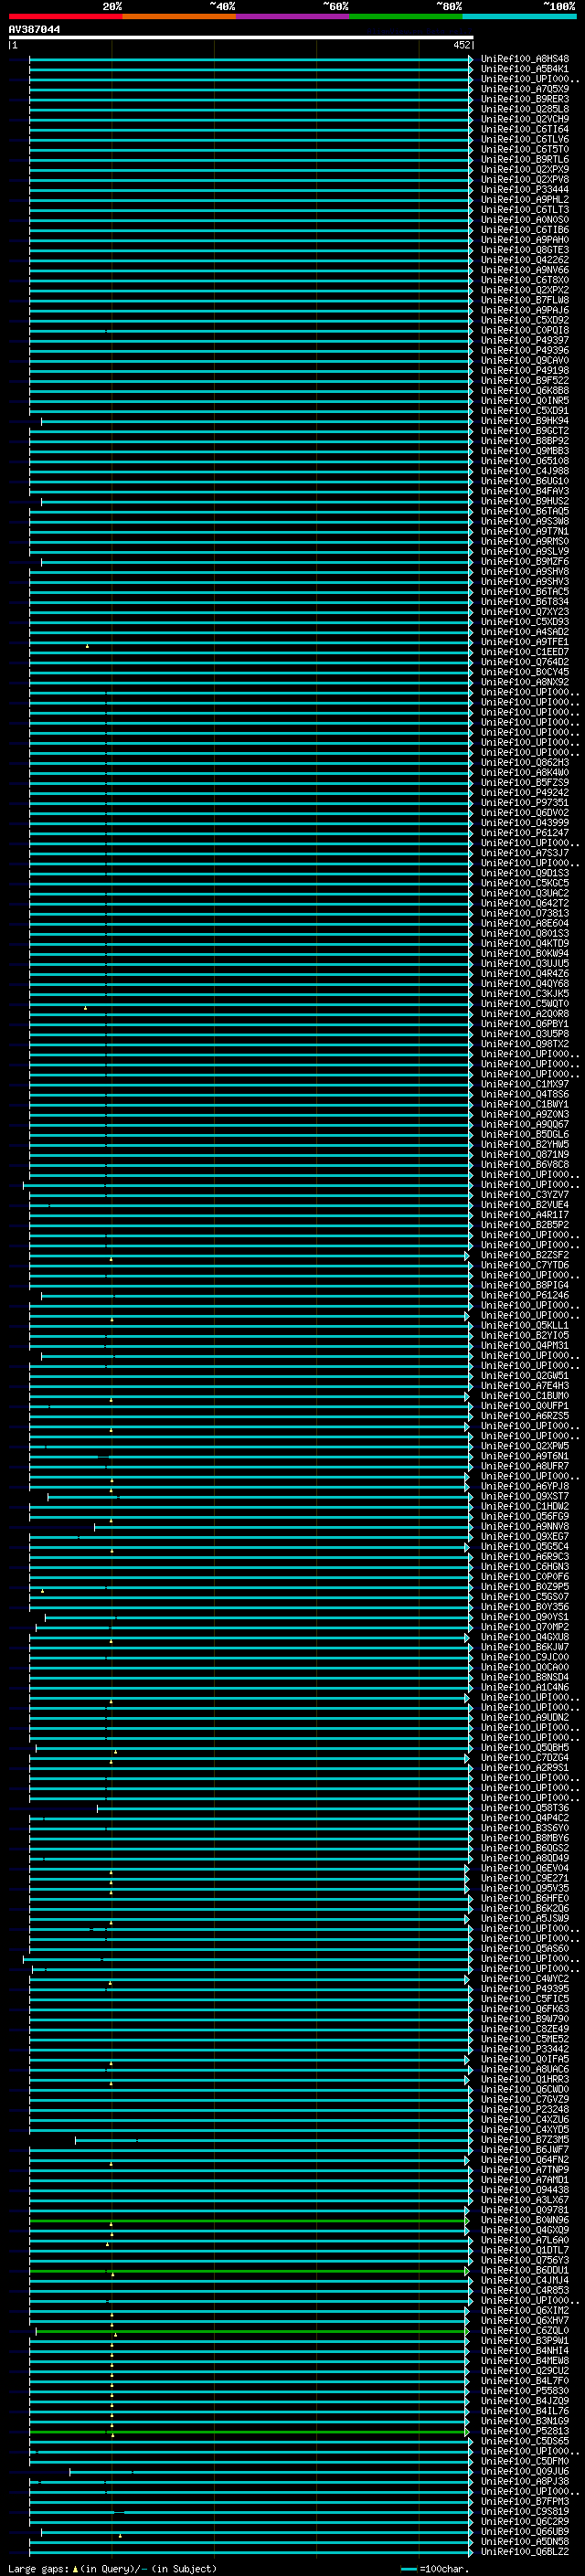Screen dimensions: 585x2576
Task: Click hit label UniRef100_P33442
Action: (x=525, y=2049)
